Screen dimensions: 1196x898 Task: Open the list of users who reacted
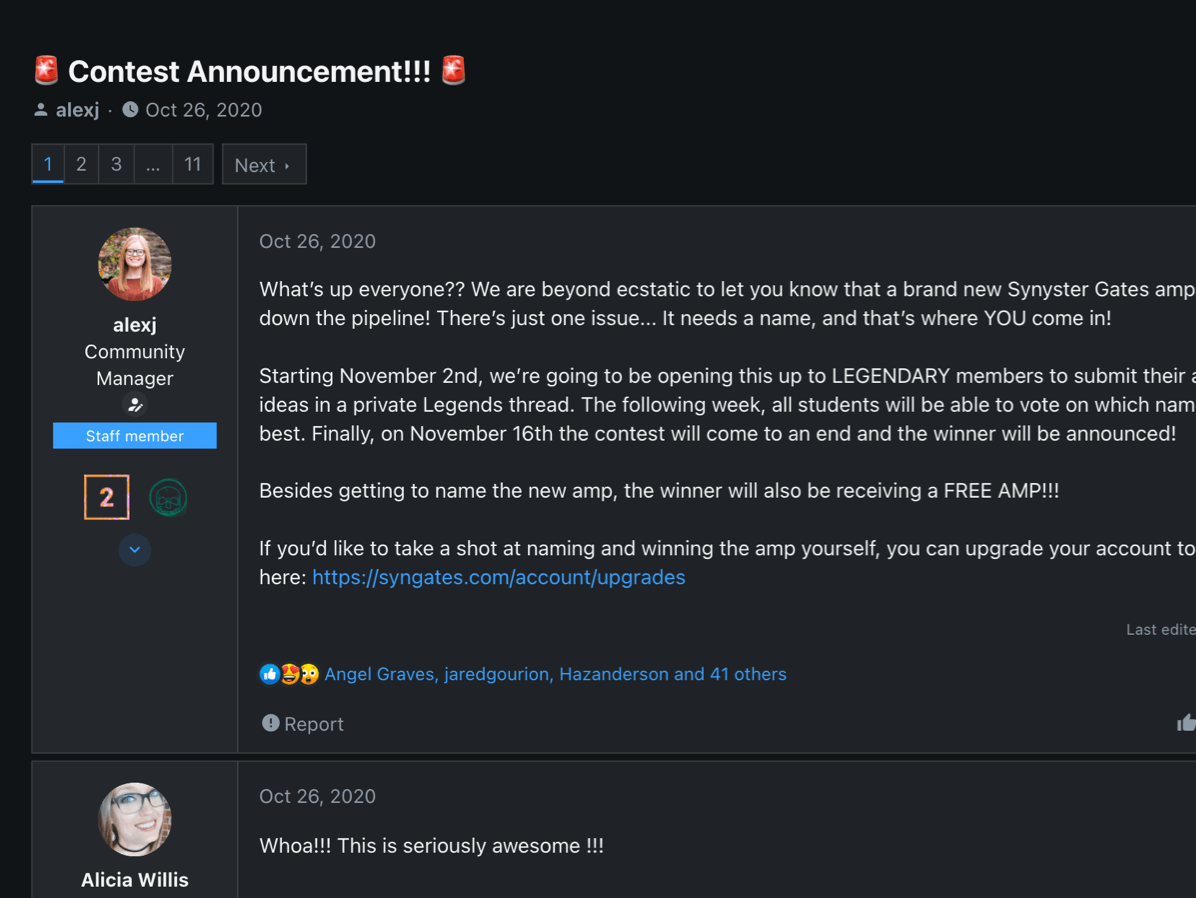pos(555,674)
